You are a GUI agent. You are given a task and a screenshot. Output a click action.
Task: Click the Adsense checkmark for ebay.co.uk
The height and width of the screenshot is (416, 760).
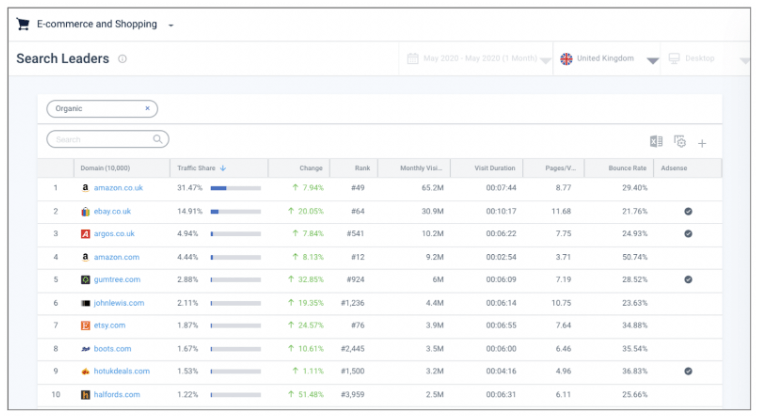coord(688,211)
